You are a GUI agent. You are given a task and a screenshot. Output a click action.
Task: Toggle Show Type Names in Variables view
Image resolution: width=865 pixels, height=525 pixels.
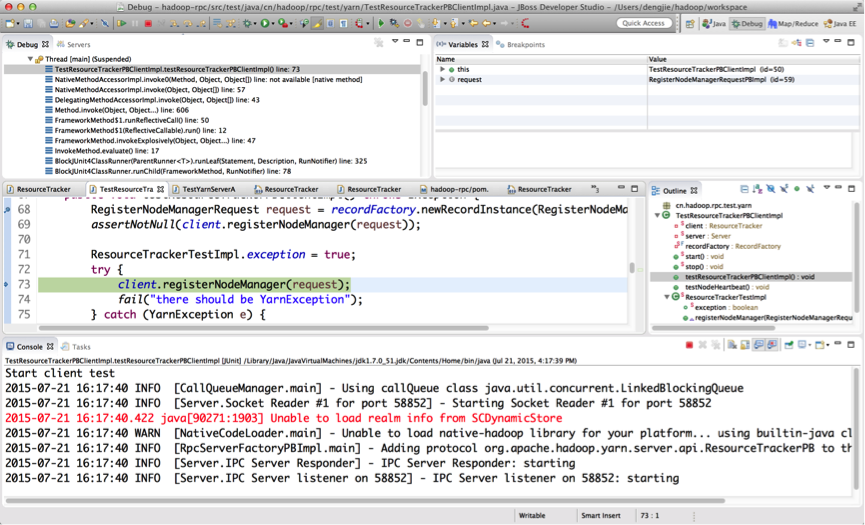coord(783,43)
